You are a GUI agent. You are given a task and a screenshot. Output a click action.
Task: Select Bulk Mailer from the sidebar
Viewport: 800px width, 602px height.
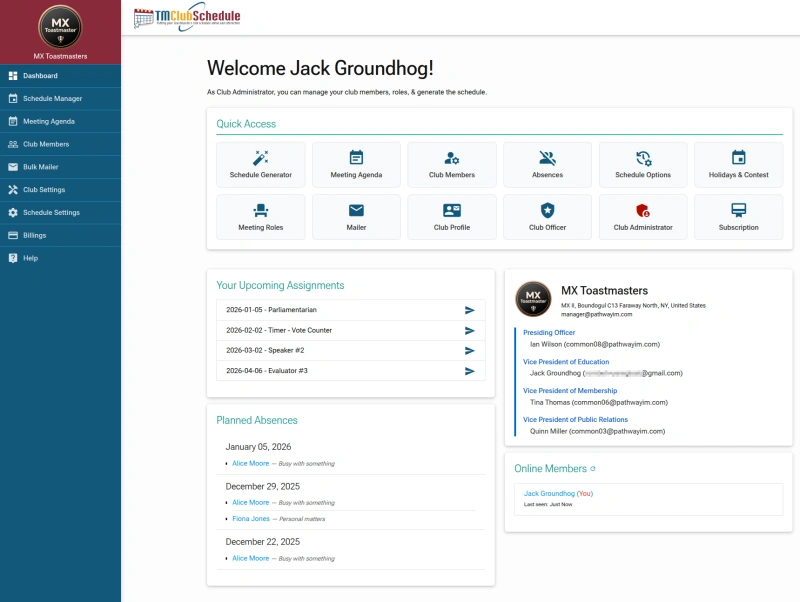coord(46,167)
